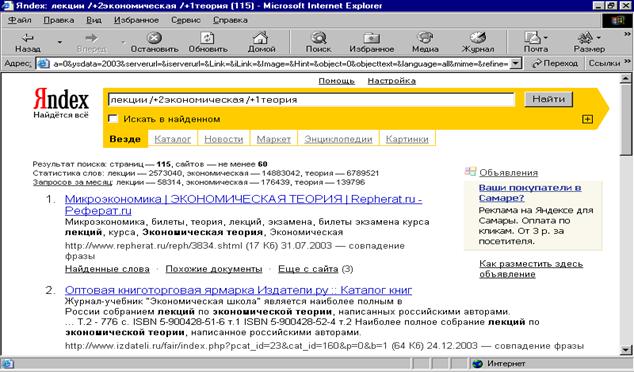Open the Журнал history icon
This screenshot has height=372, width=634.
478,38
